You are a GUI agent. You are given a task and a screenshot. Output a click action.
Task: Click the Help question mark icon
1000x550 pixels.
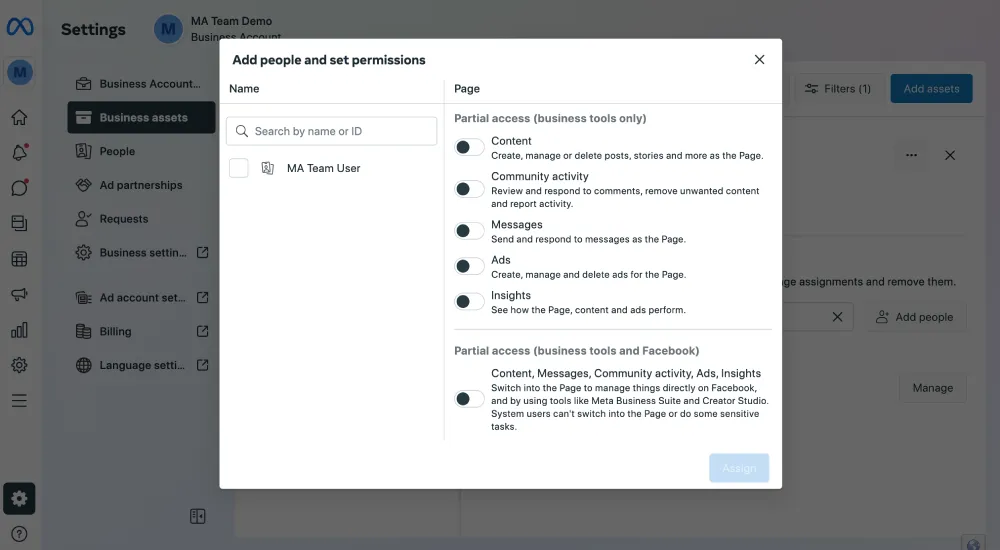pyautogui.click(x=19, y=534)
